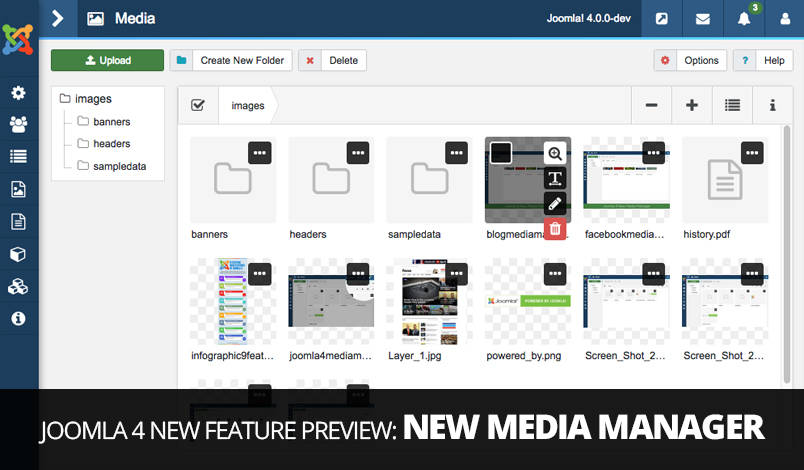Click the media grid vertical scrollbar
The height and width of the screenshot is (470, 804).
[787, 255]
